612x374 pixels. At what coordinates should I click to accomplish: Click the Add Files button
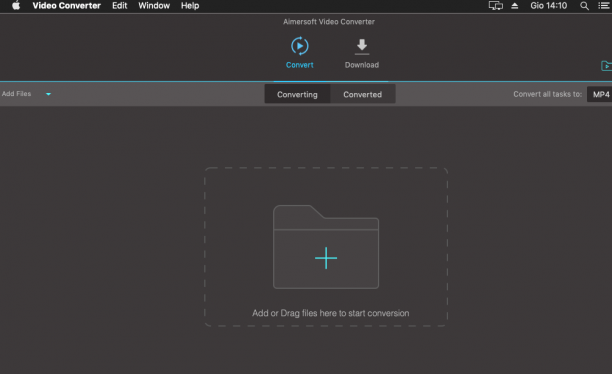[x=16, y=94]
